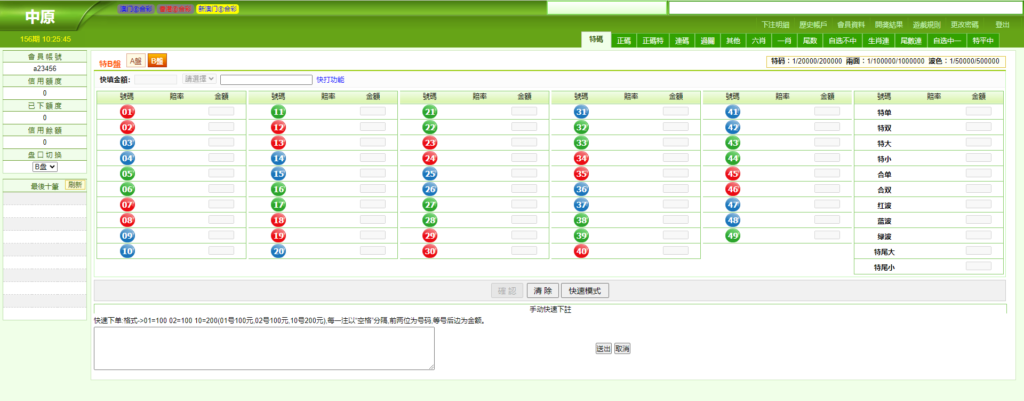Select red ball number 24
Screen dimensions: 1024x401
coord(430,158)
